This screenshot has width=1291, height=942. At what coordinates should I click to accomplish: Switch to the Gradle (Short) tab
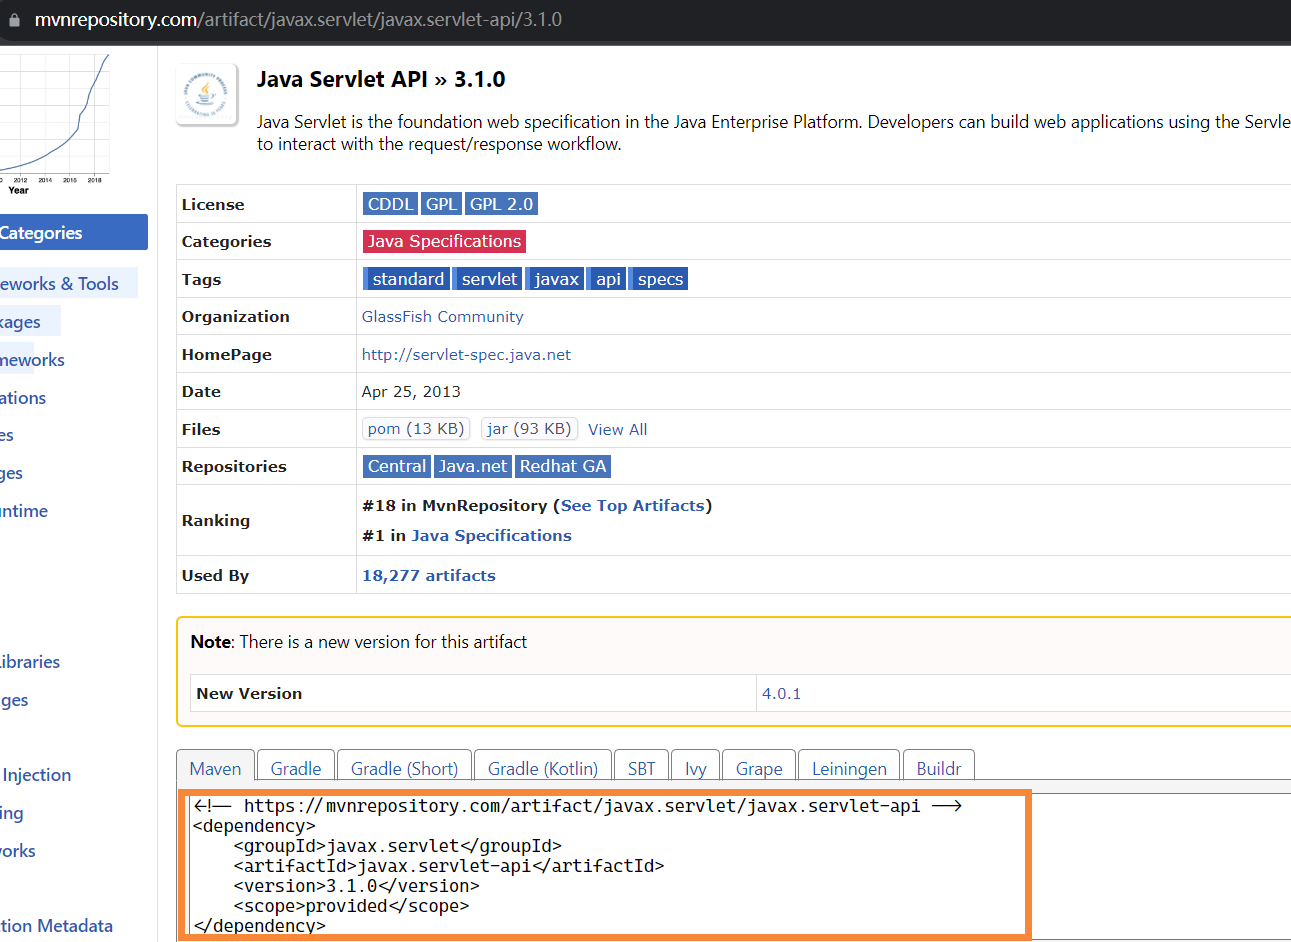(404, 768)
